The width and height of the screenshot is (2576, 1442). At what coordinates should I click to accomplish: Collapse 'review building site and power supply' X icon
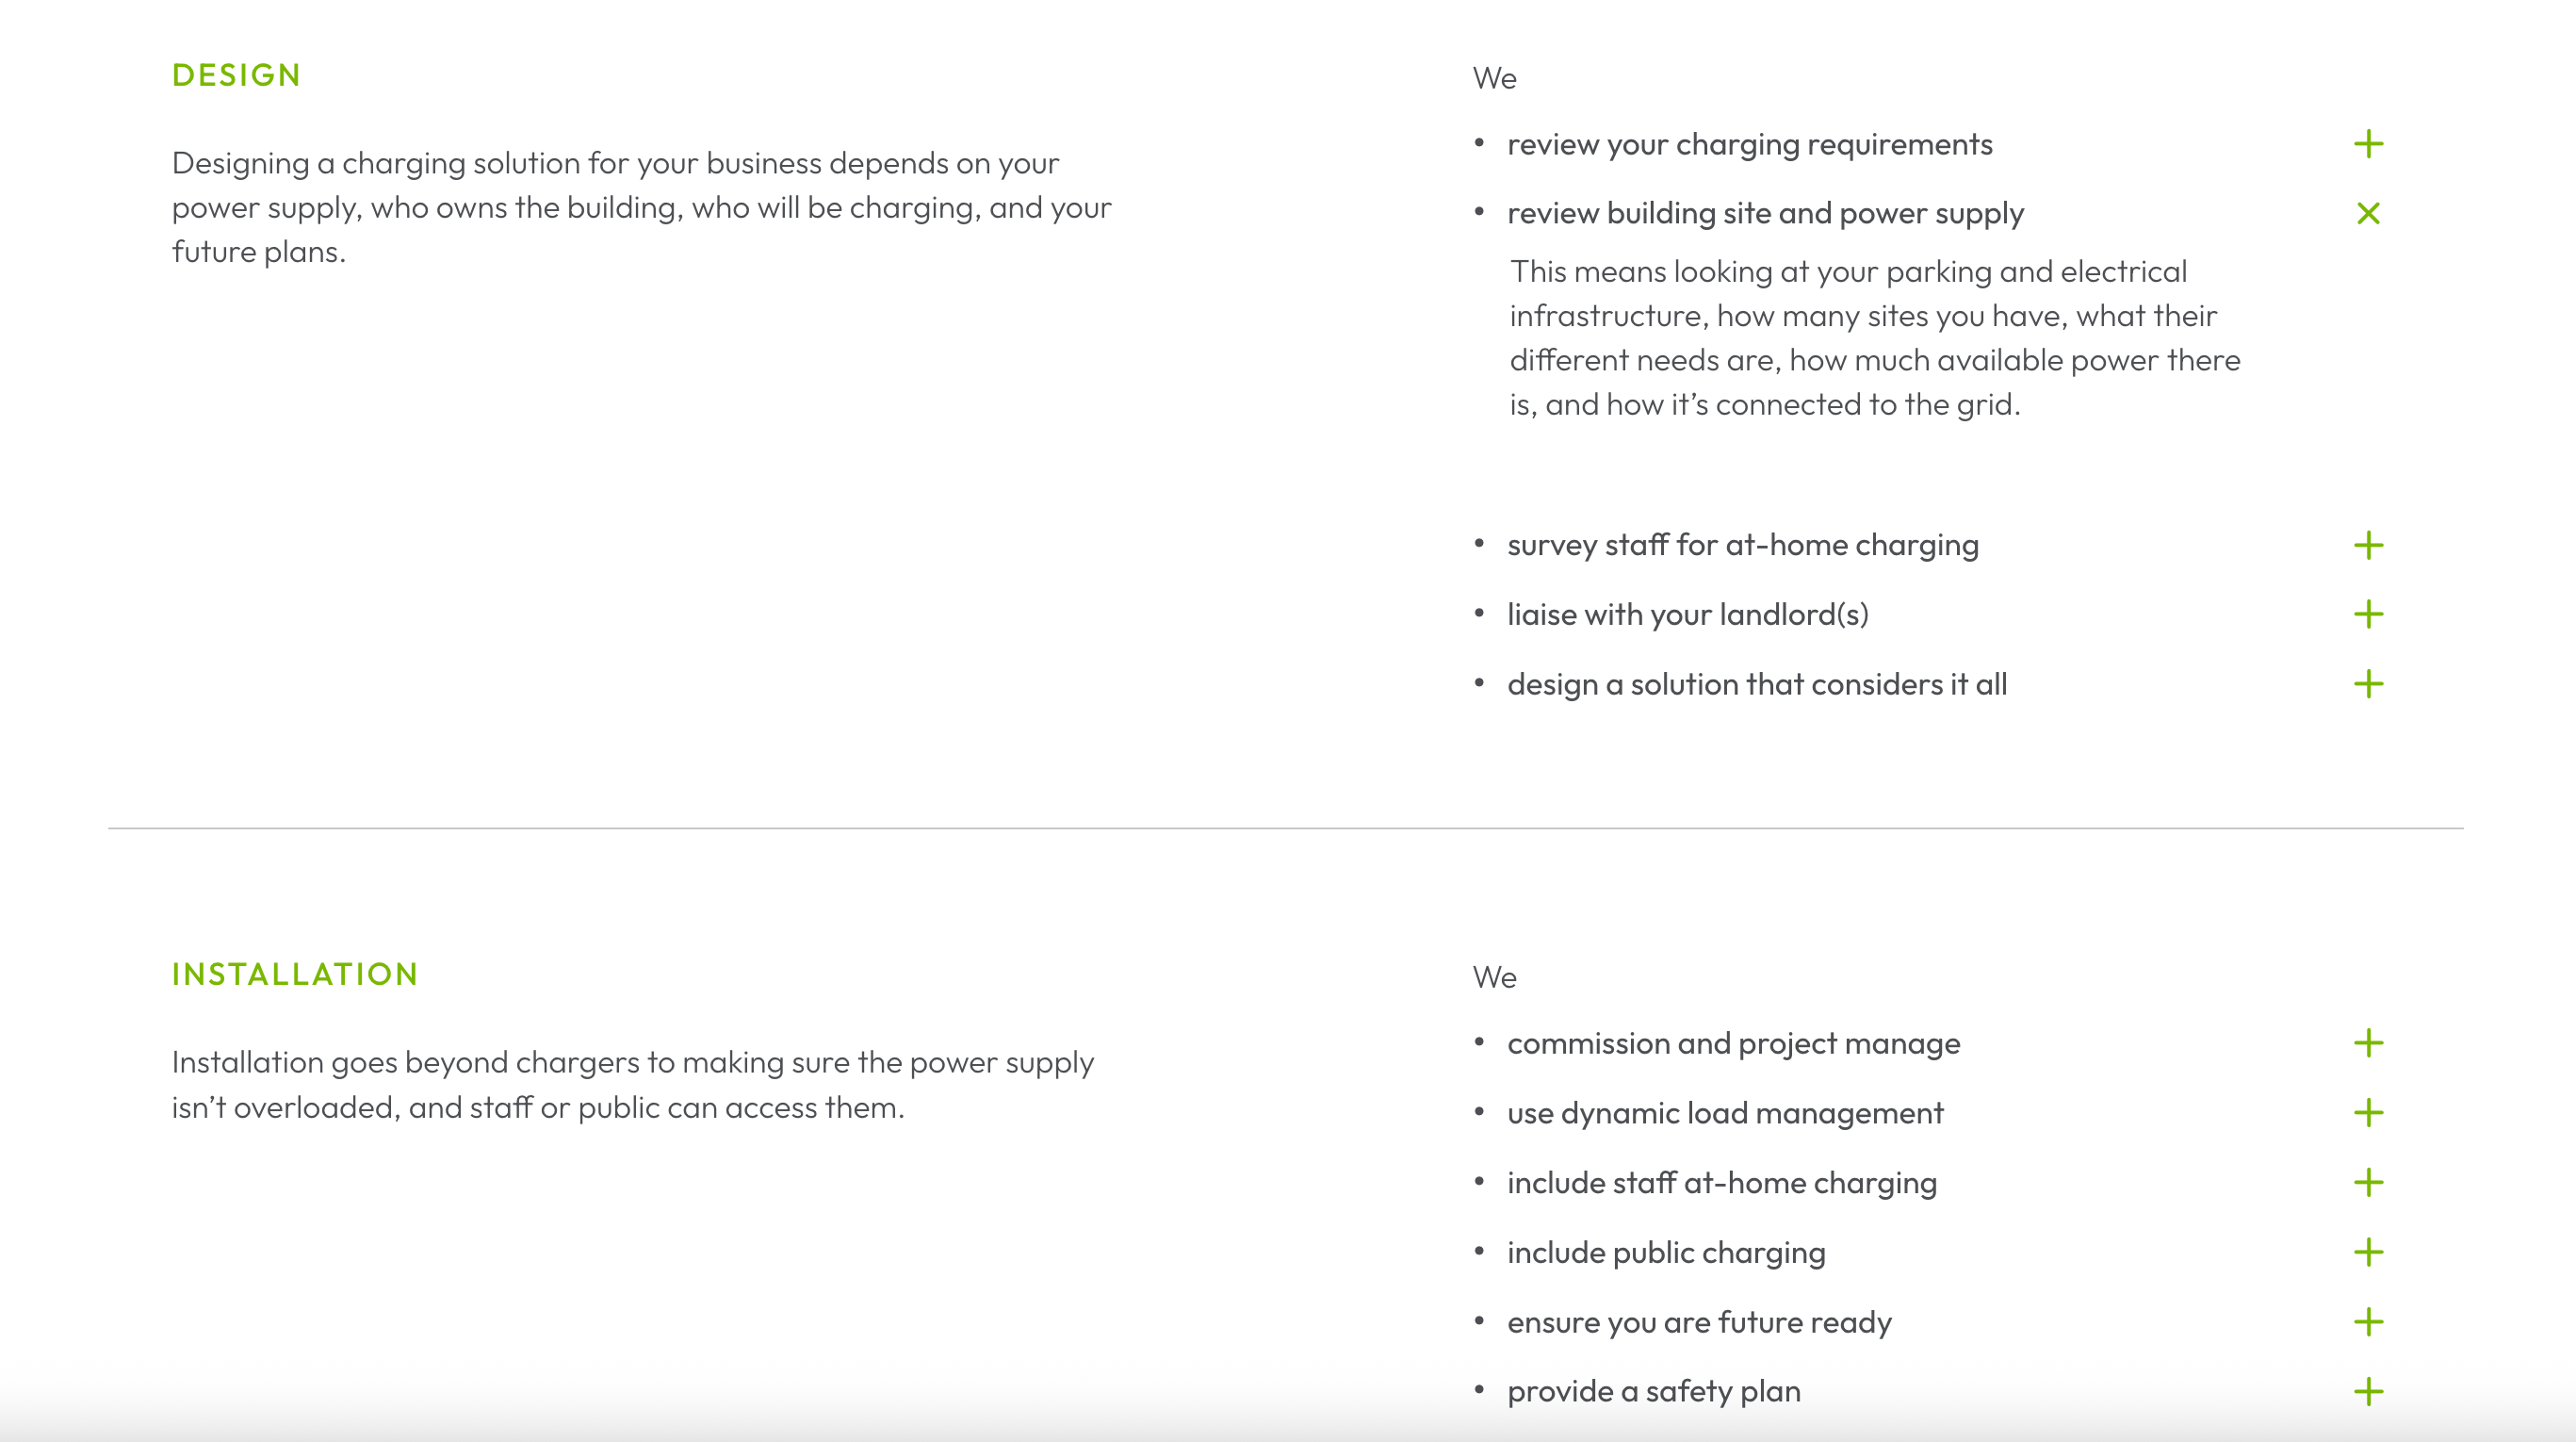[x=2368, y=213]
